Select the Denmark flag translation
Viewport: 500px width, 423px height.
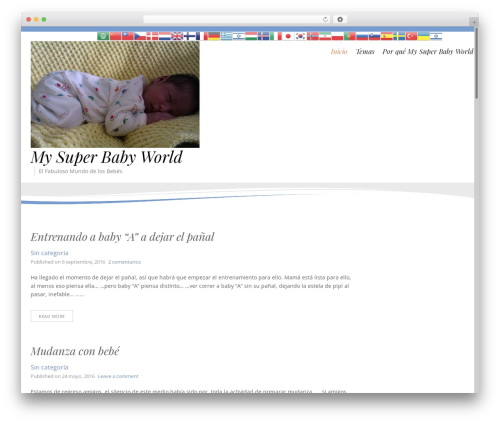[x=152, y=36]
